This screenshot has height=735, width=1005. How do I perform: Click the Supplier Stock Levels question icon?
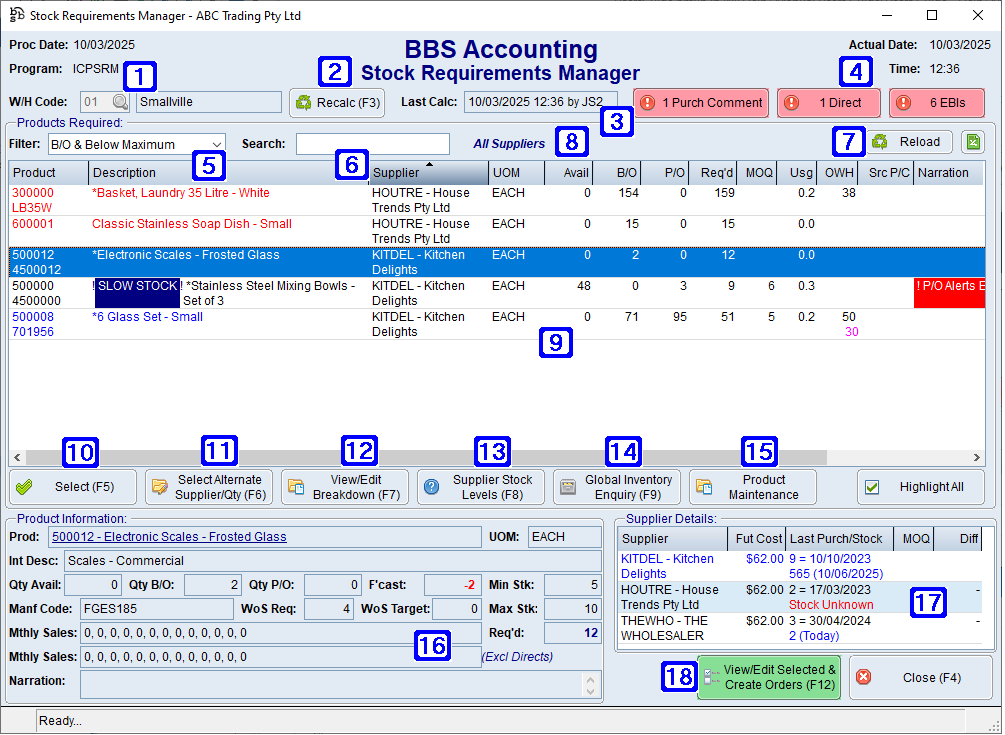click(431, 487)
